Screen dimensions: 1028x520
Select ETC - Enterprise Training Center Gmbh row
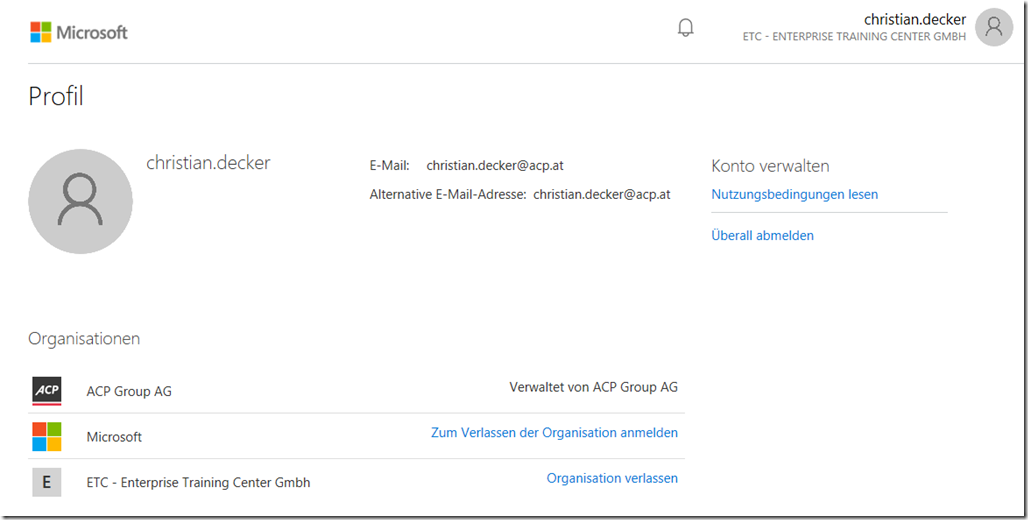[357, 483]
